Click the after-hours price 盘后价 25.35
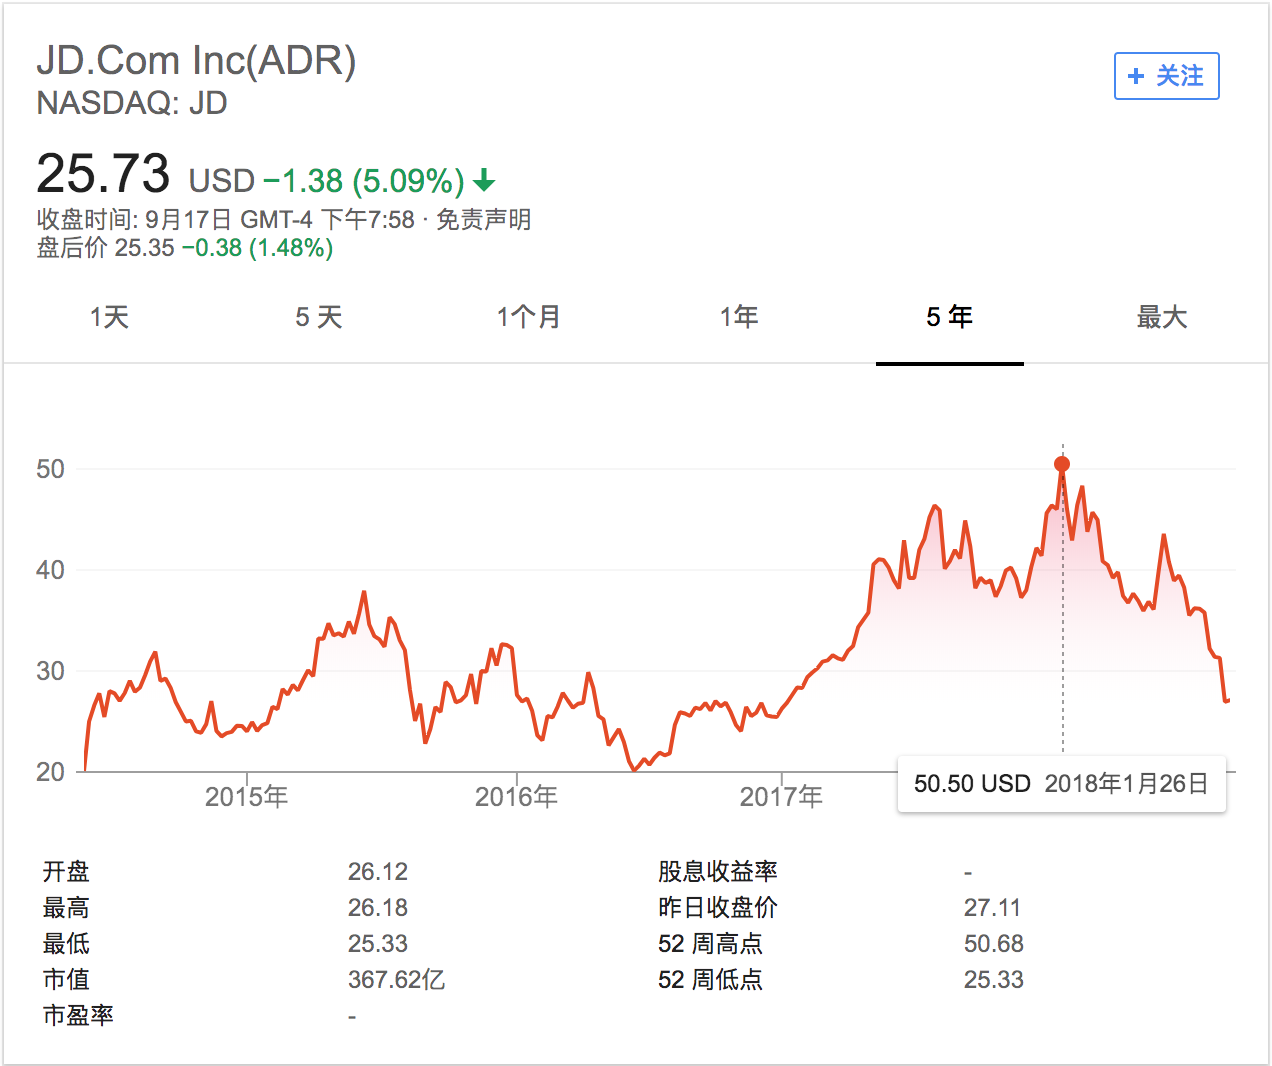1272x1066 pixels. tap(106, 248)
